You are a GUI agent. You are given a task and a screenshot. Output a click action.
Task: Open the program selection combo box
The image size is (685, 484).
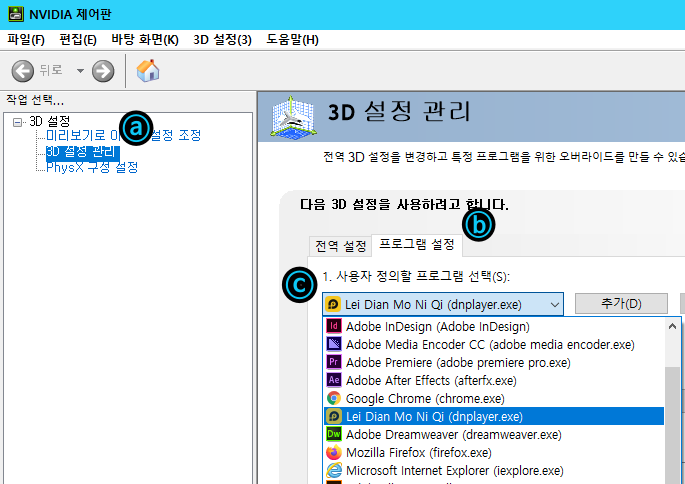(443, 304)
